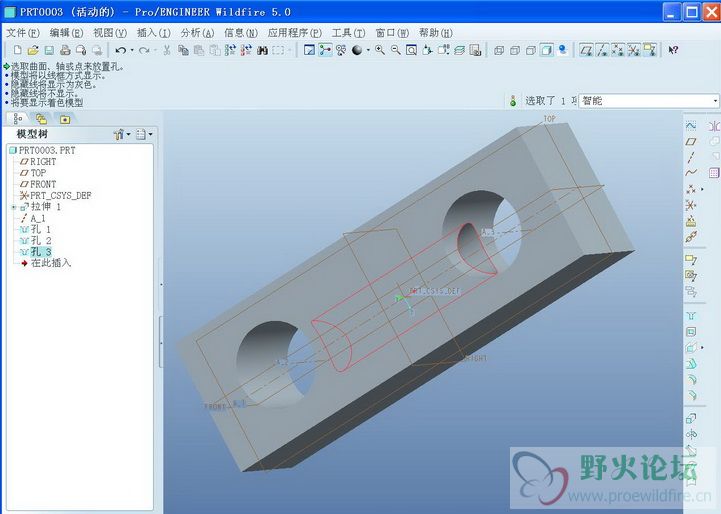Open the undo history dropdown arrow
The width and height of the screenshot is (721, 514).
(132, 50)
